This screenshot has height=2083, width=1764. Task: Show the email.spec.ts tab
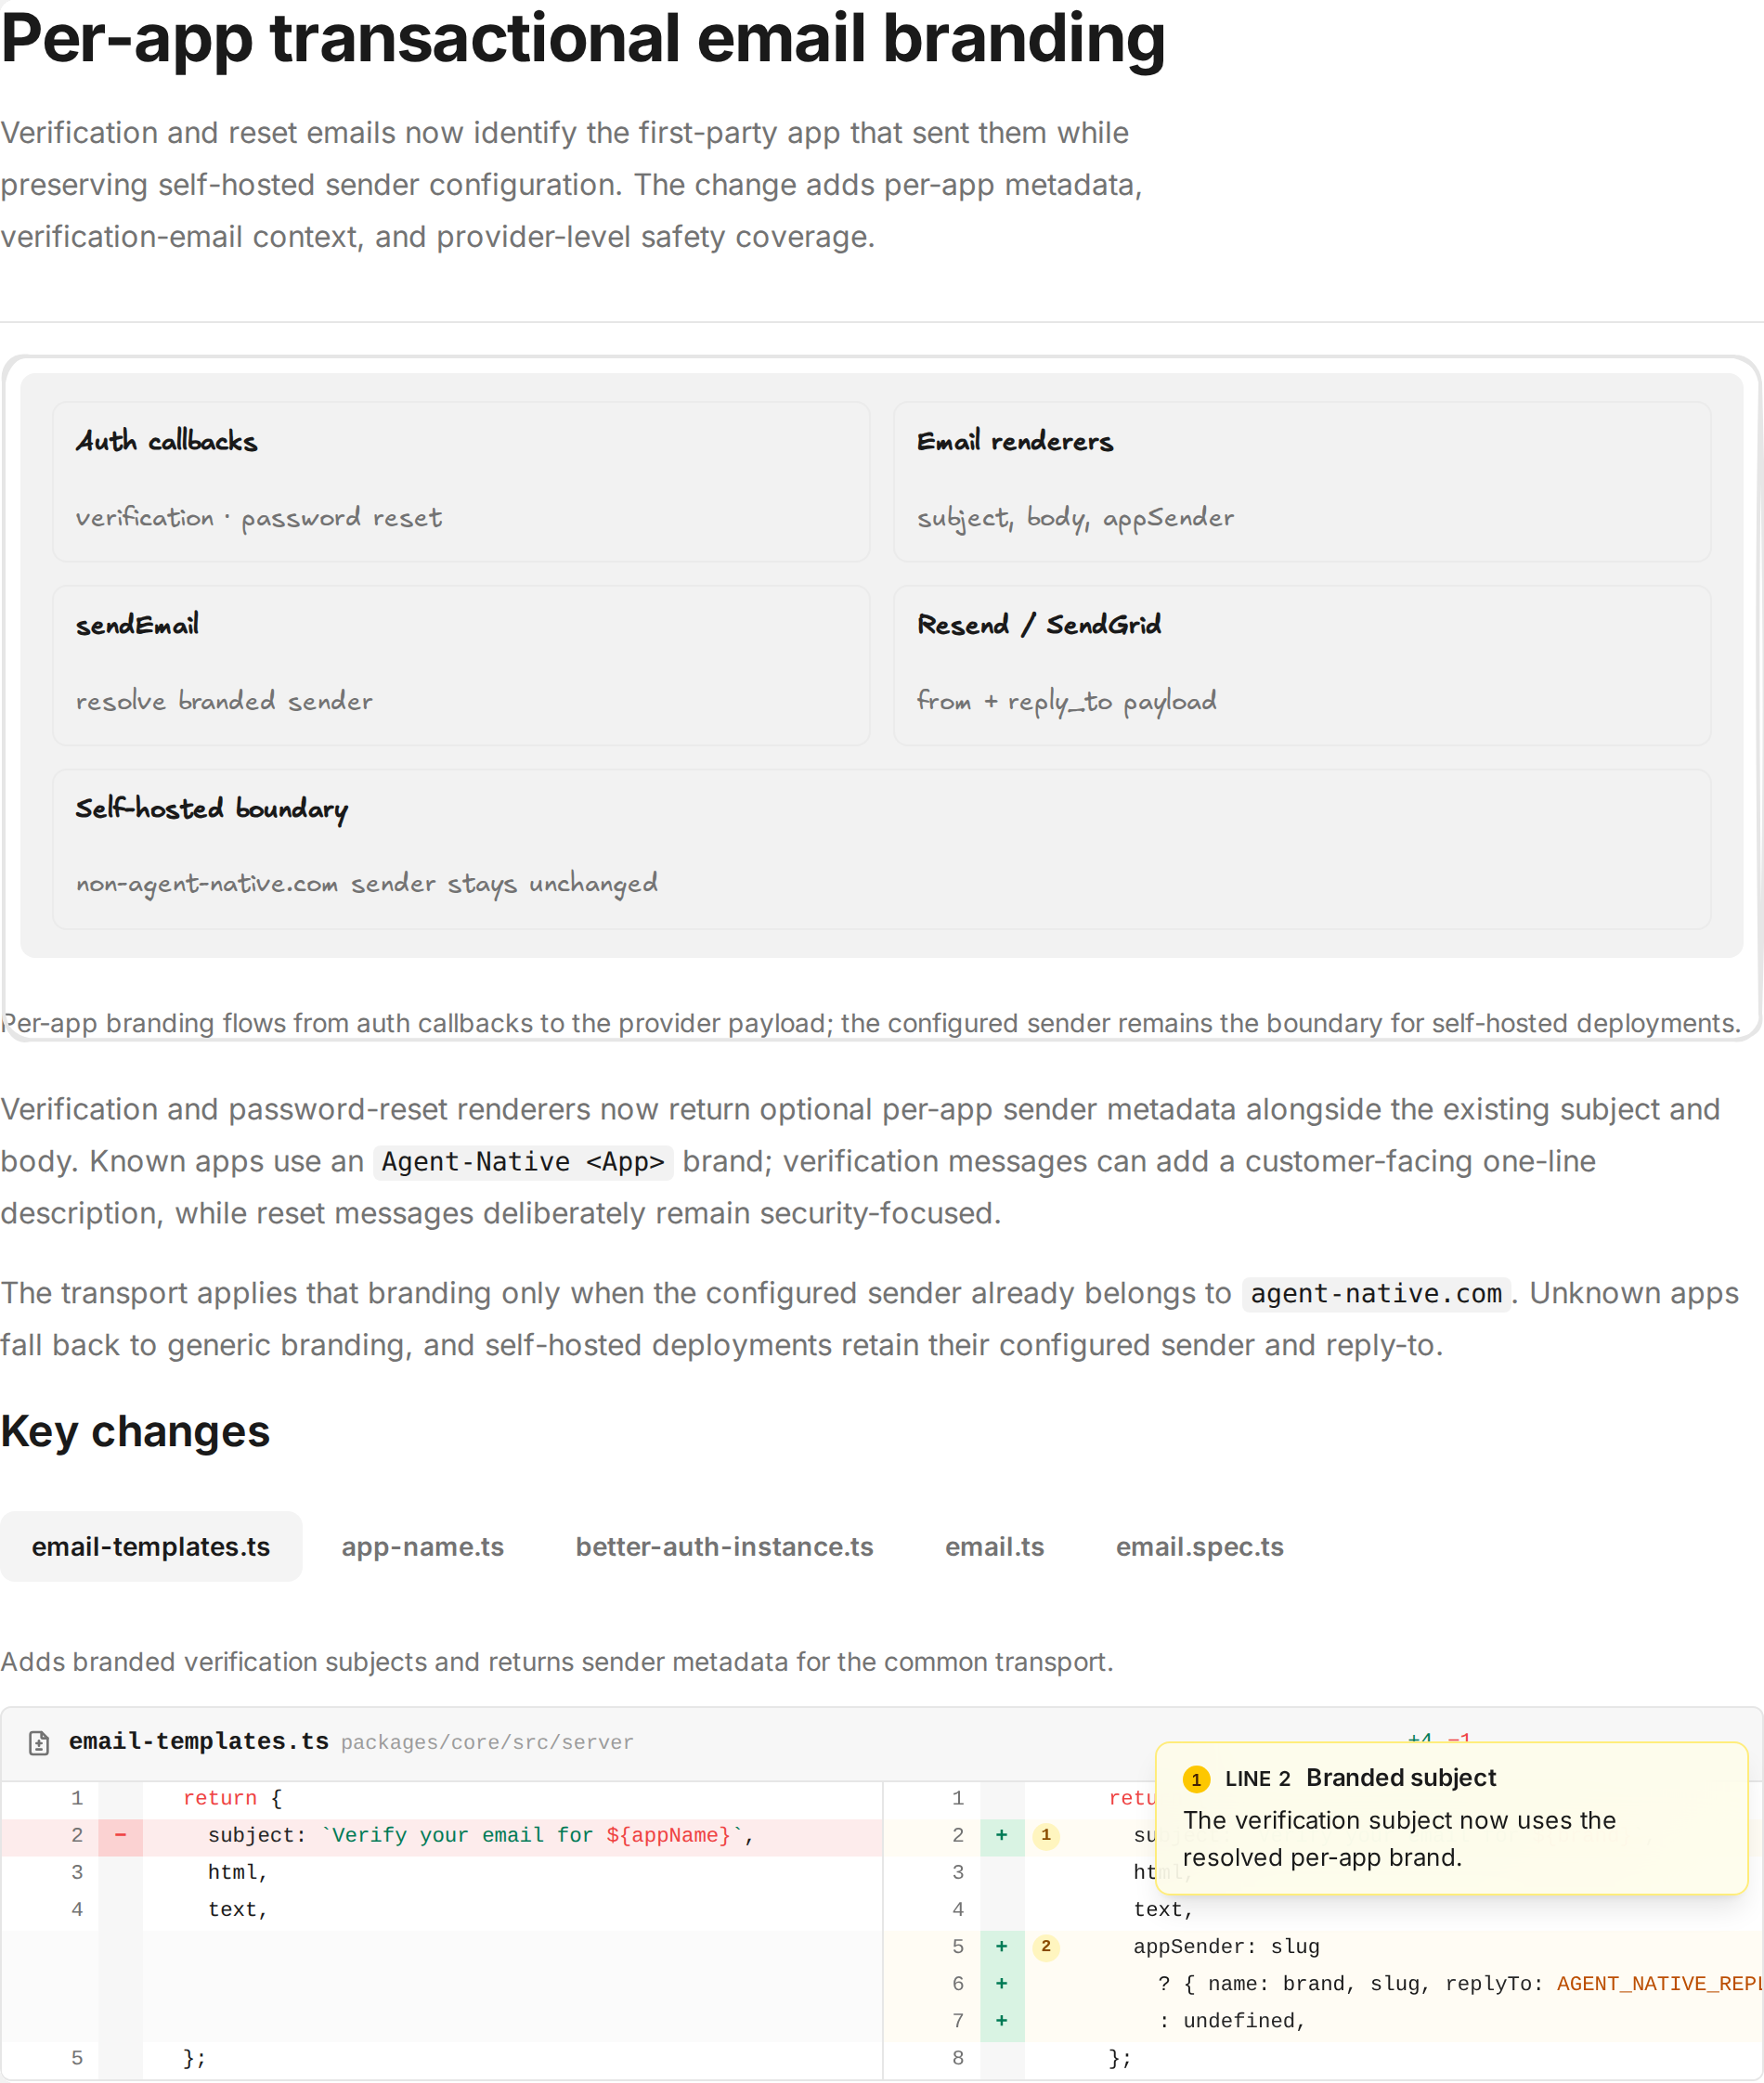tap(1199, 1546)
